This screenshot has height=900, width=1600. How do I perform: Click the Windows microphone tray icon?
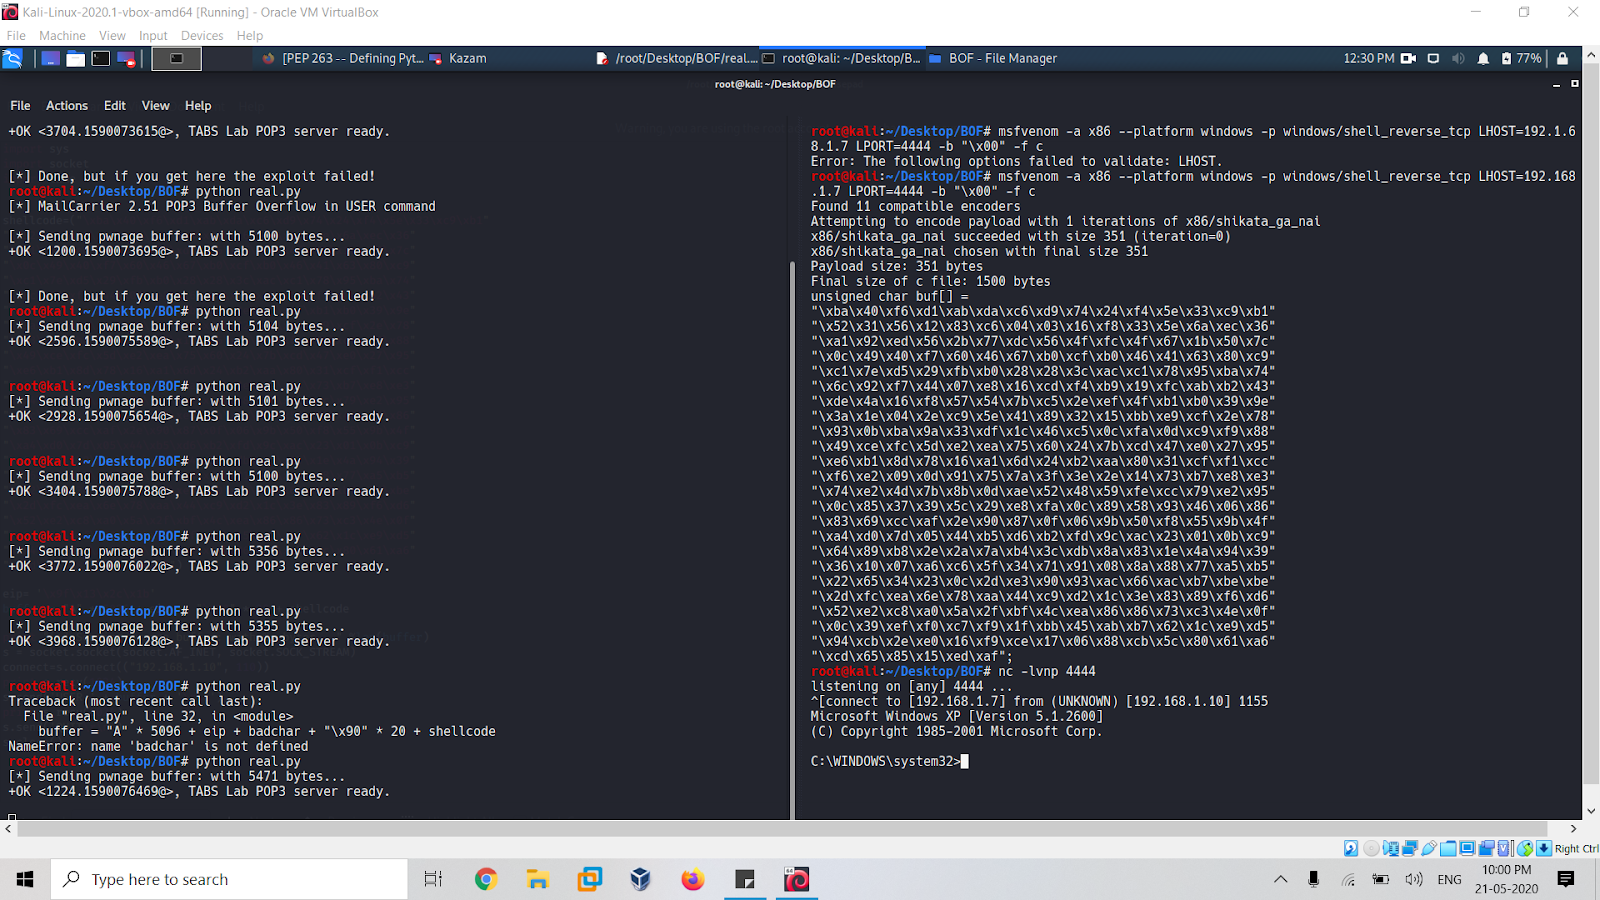(1314, 879)
